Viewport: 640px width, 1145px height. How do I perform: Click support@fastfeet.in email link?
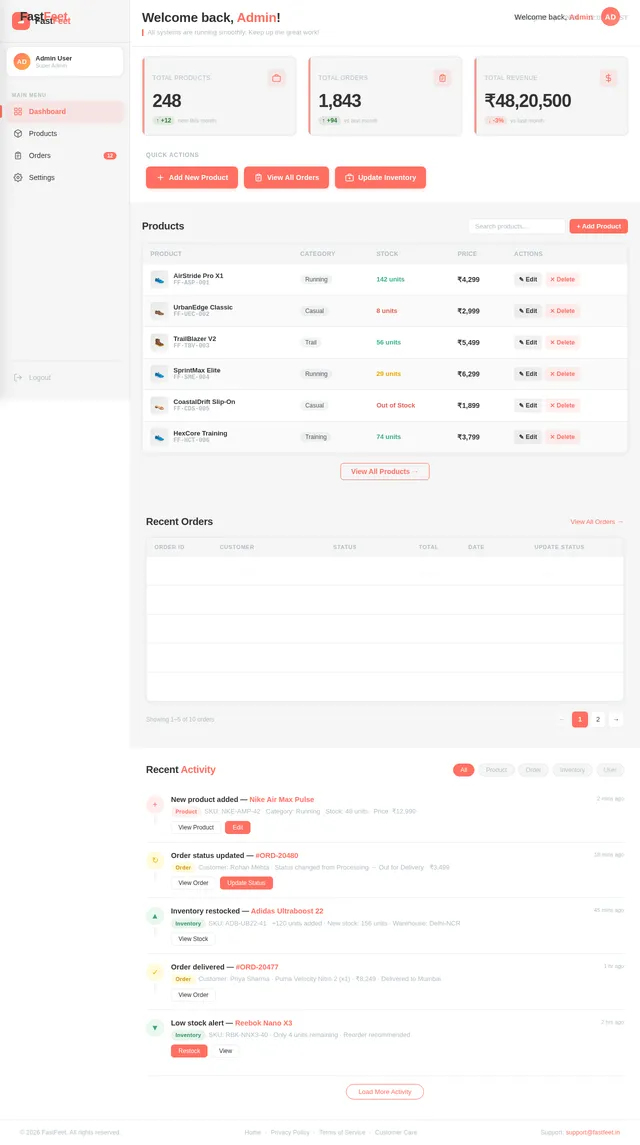[x=593, y=1133]
